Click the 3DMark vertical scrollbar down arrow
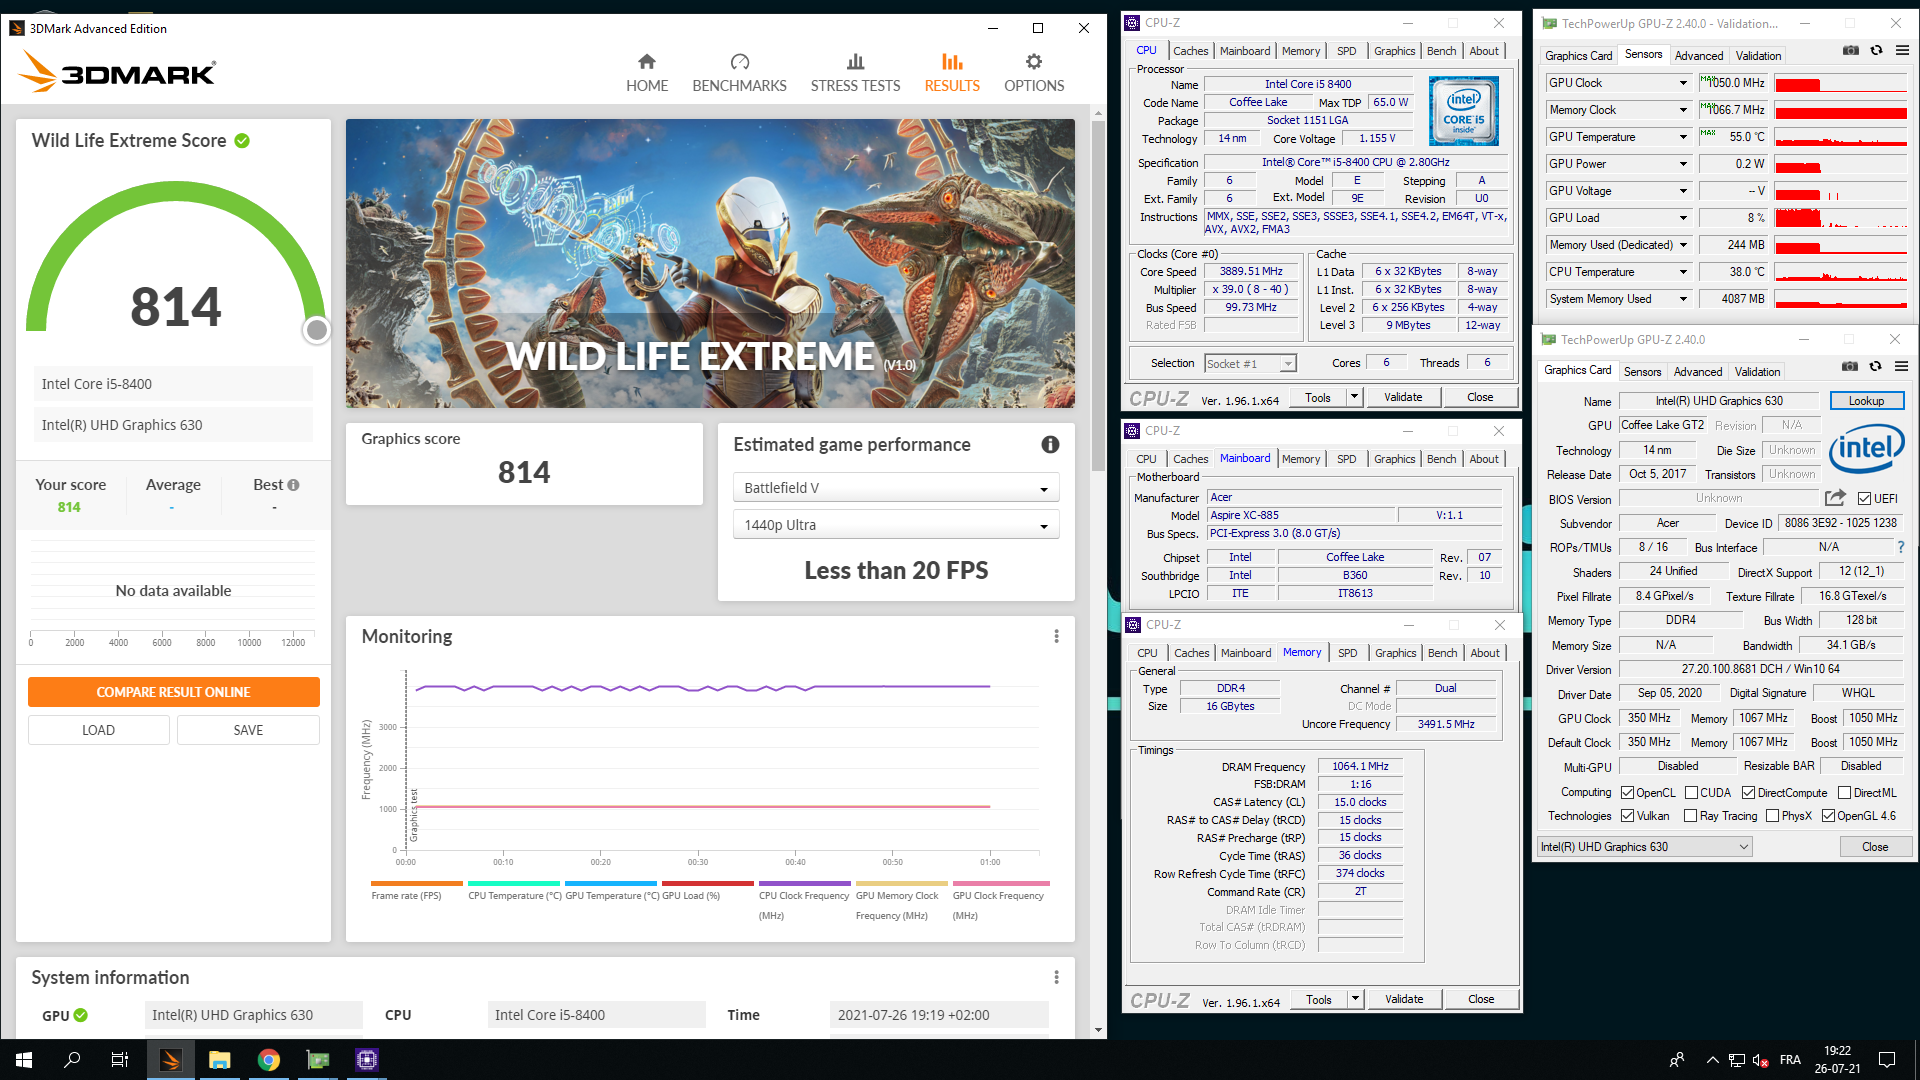Image resolution: width=1920 pixels, height=1080 pixels. (x=1098, y=1030)
